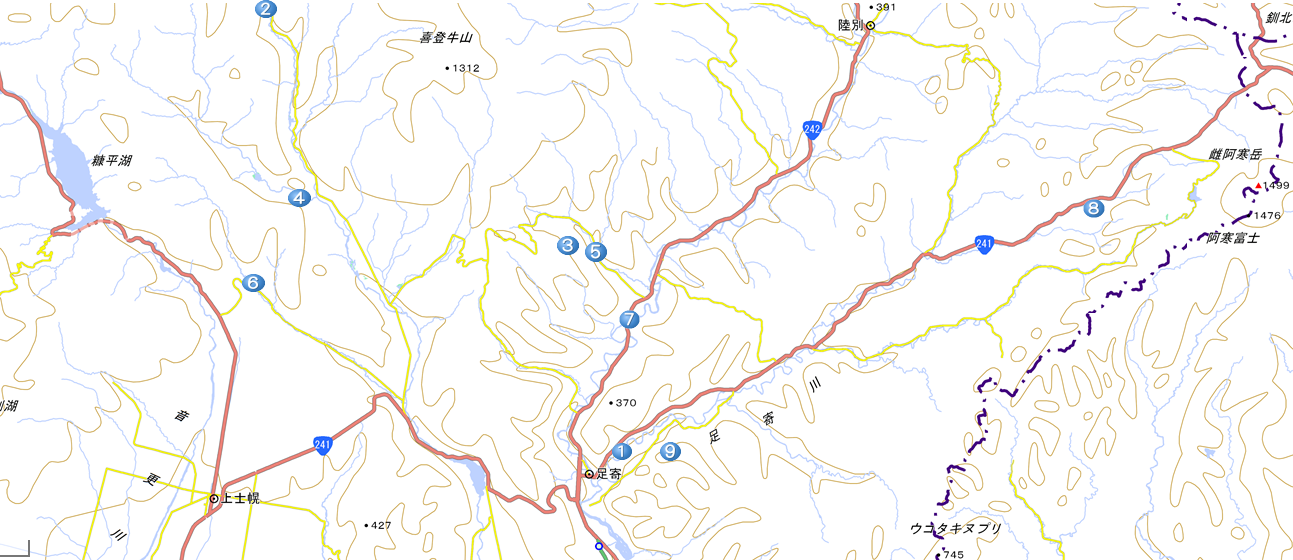Select blue marker number 4
Image resolution: width=1293 pixels, height=560 pixels.
tap(298, 198)
